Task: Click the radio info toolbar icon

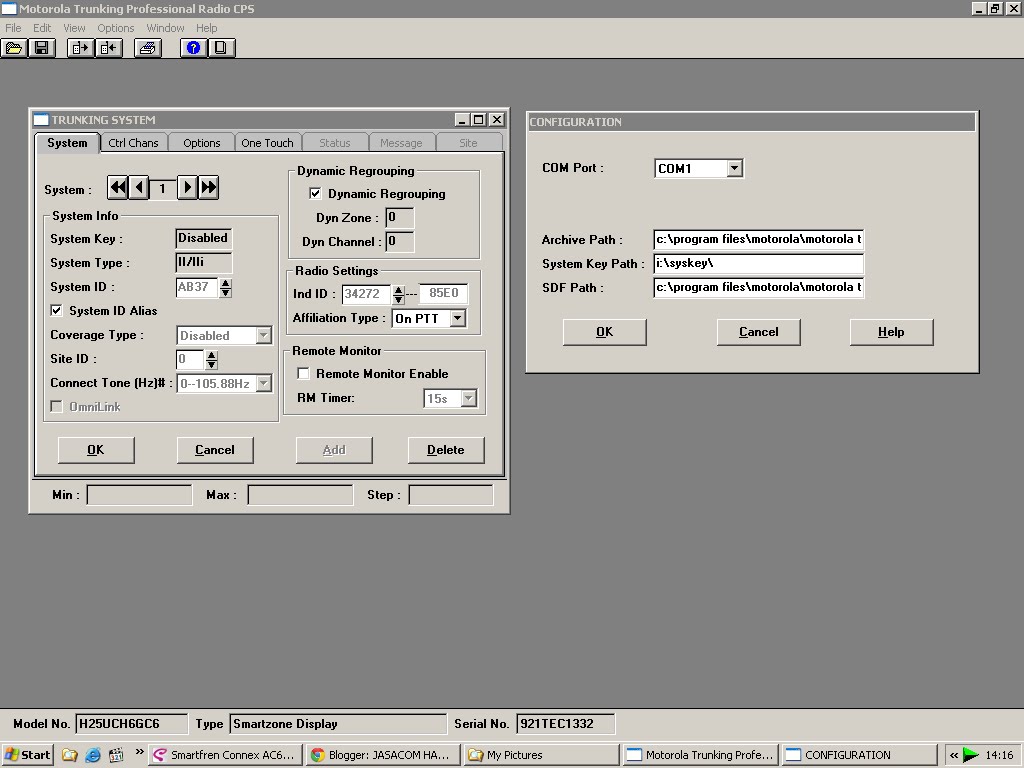Action: (221, 48)
